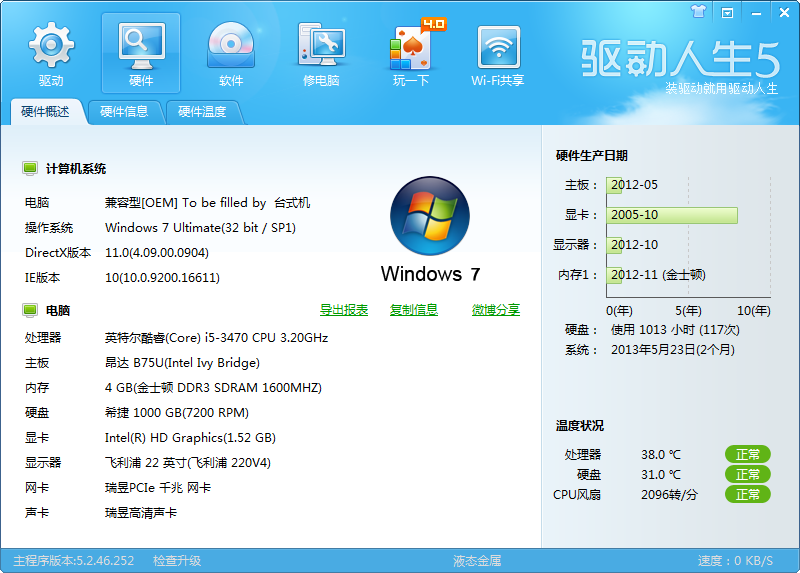Click the 电脑 section green icon
This screenshot has width=800, height=573.
pyautogui.click(x=30, y=310)
